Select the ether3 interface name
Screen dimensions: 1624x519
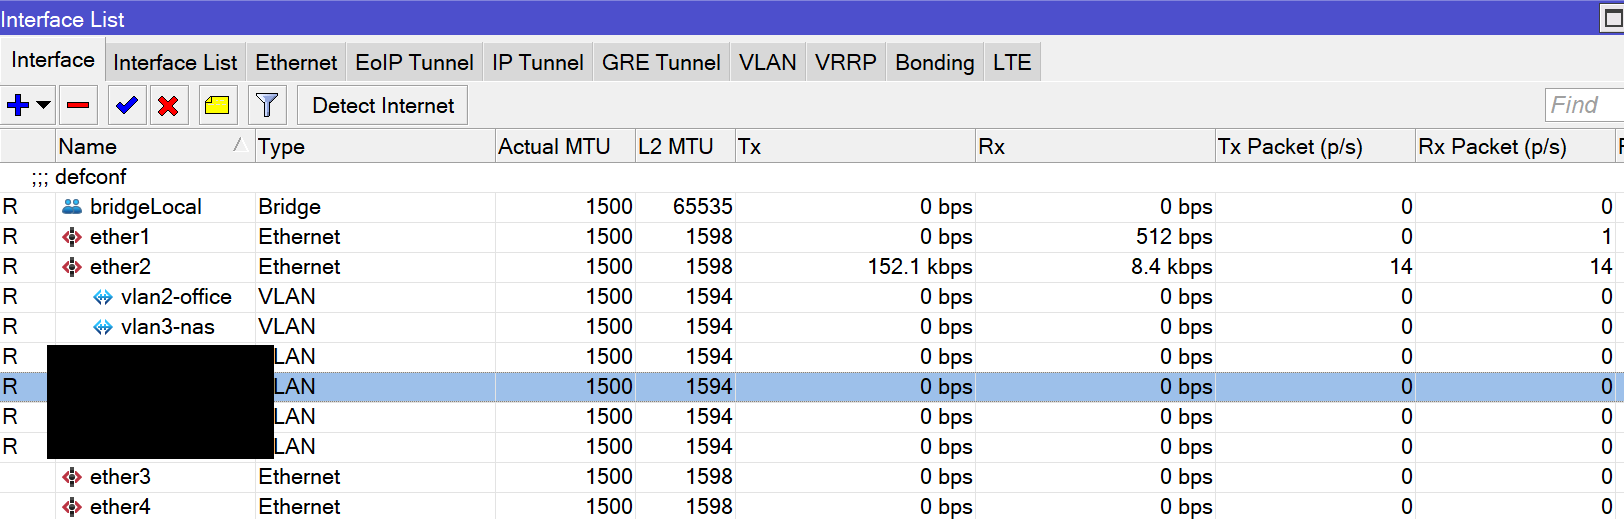point(120,477)
